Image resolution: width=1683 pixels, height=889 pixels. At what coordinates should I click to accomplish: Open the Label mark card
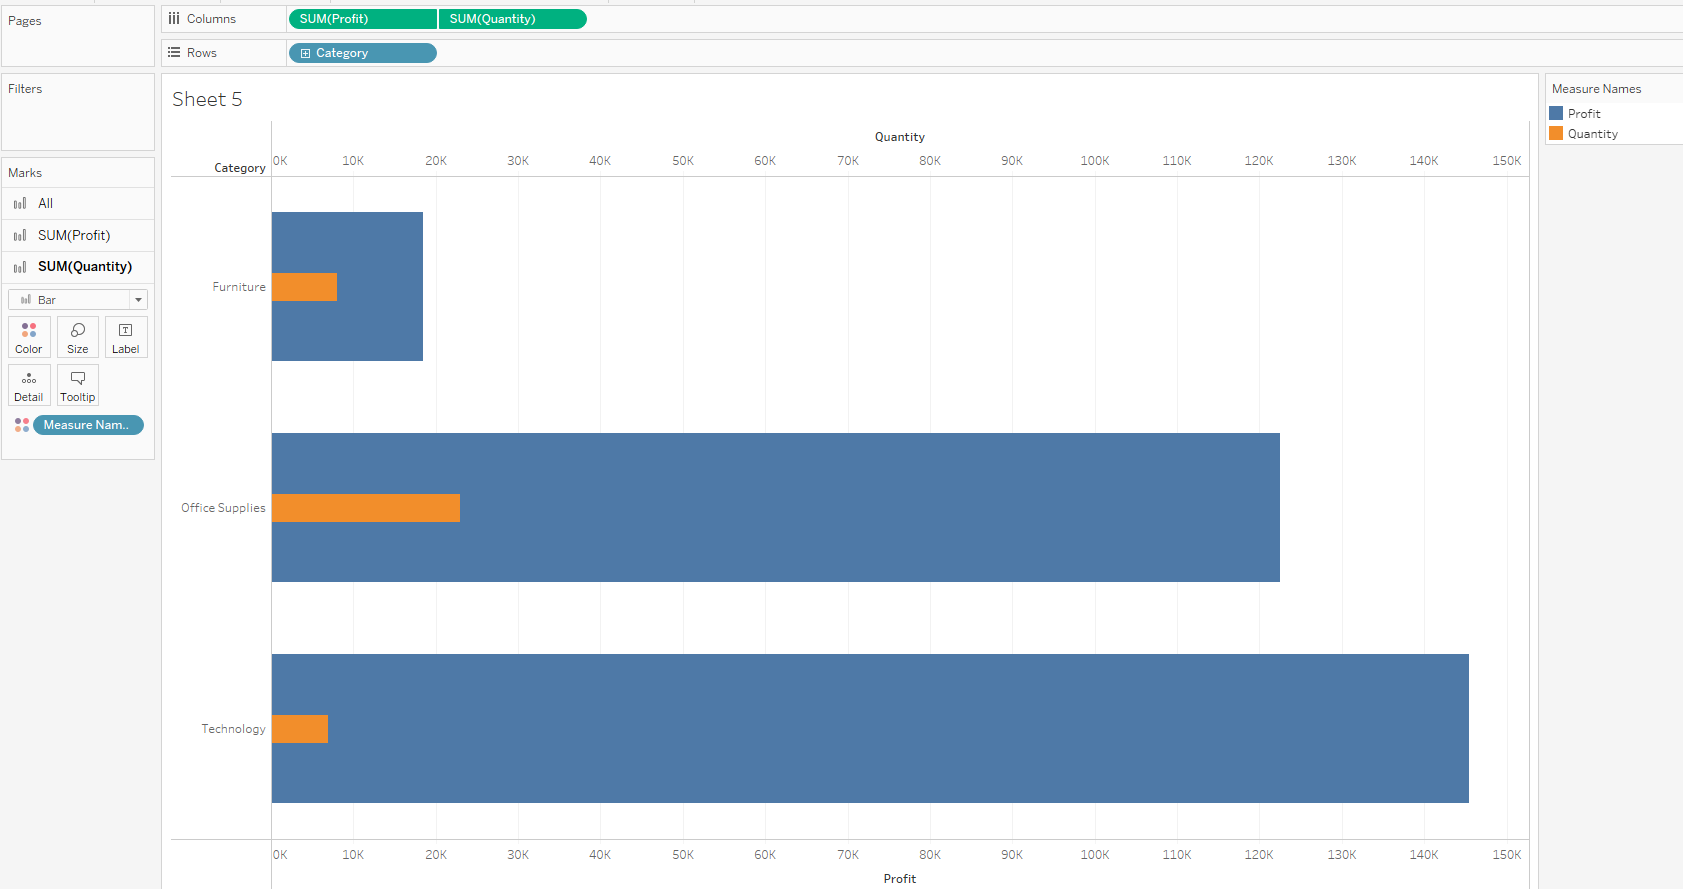[x=126, y=337]
